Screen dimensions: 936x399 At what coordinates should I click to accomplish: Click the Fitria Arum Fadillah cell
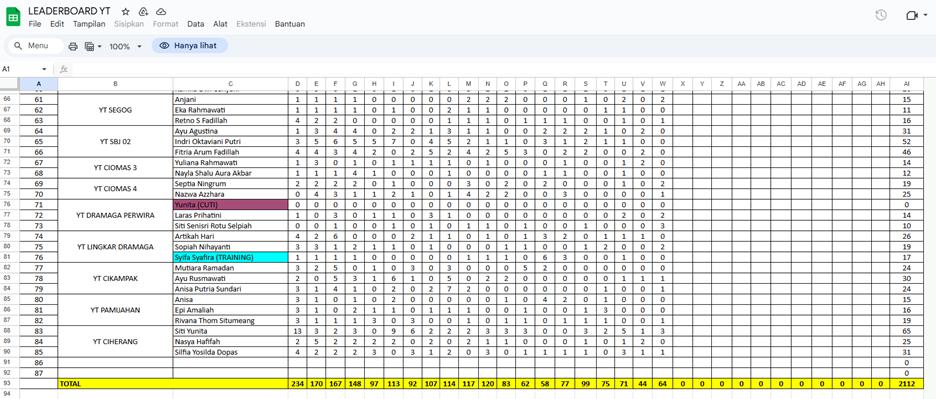(x=230, y=152)
